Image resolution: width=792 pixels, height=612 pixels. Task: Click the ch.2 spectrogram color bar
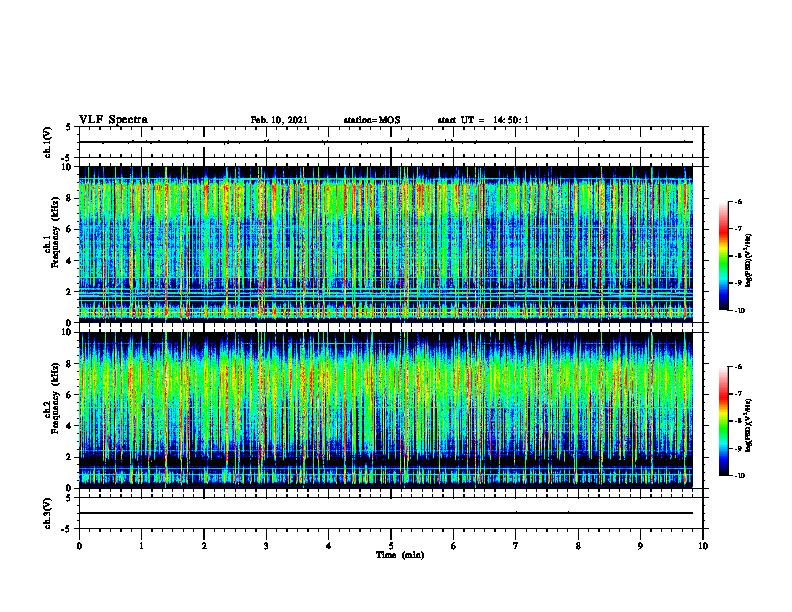723,421
